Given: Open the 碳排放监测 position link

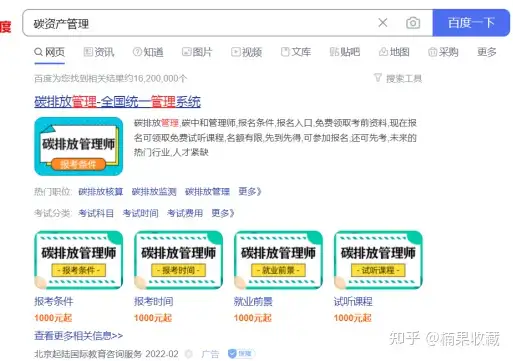Looking at the screenshot, I should click(154, 192).
